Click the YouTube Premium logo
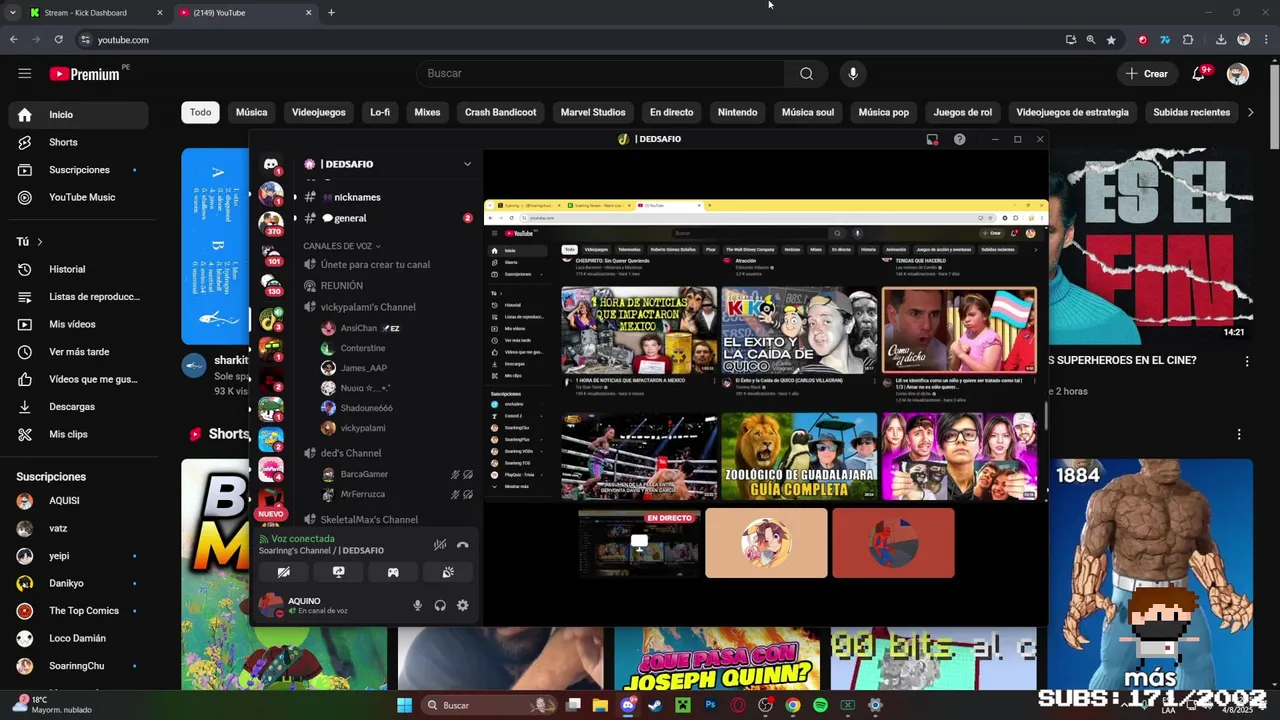 click(85, 74)
